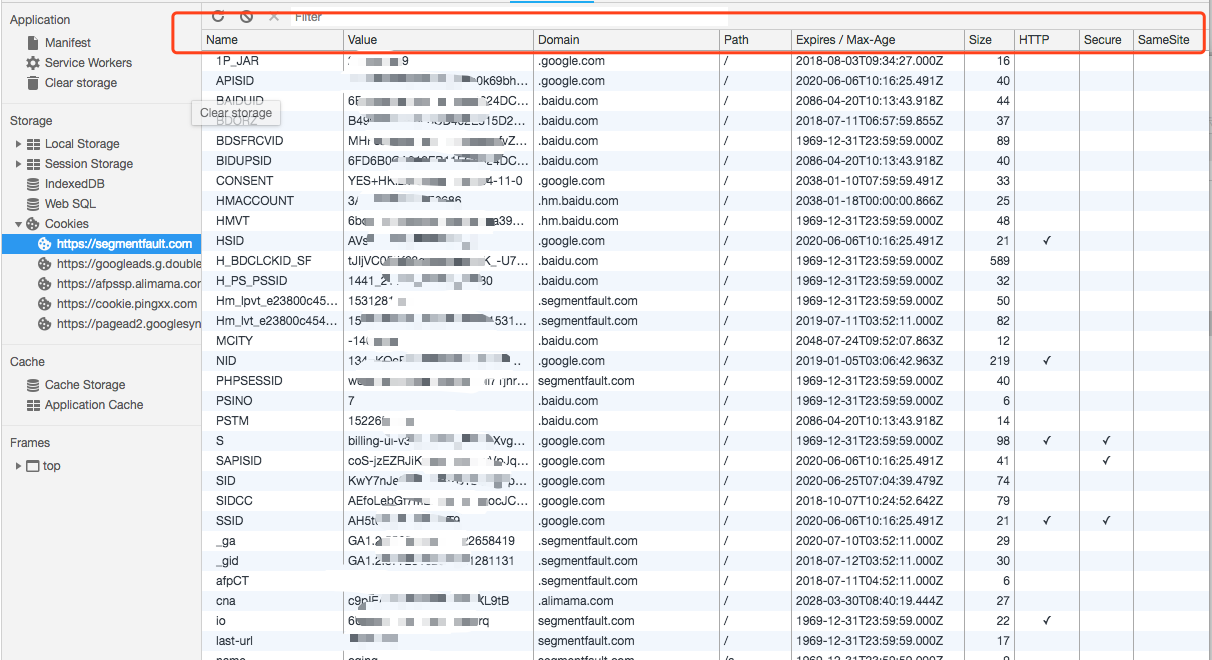1212x660 pixels.
Task: Click the cookie Filter input field
Action: click(740, 17)
